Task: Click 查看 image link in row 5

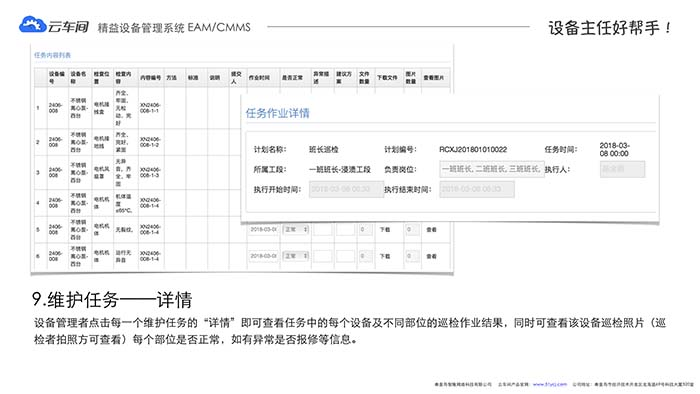Action: pos(431,229)
